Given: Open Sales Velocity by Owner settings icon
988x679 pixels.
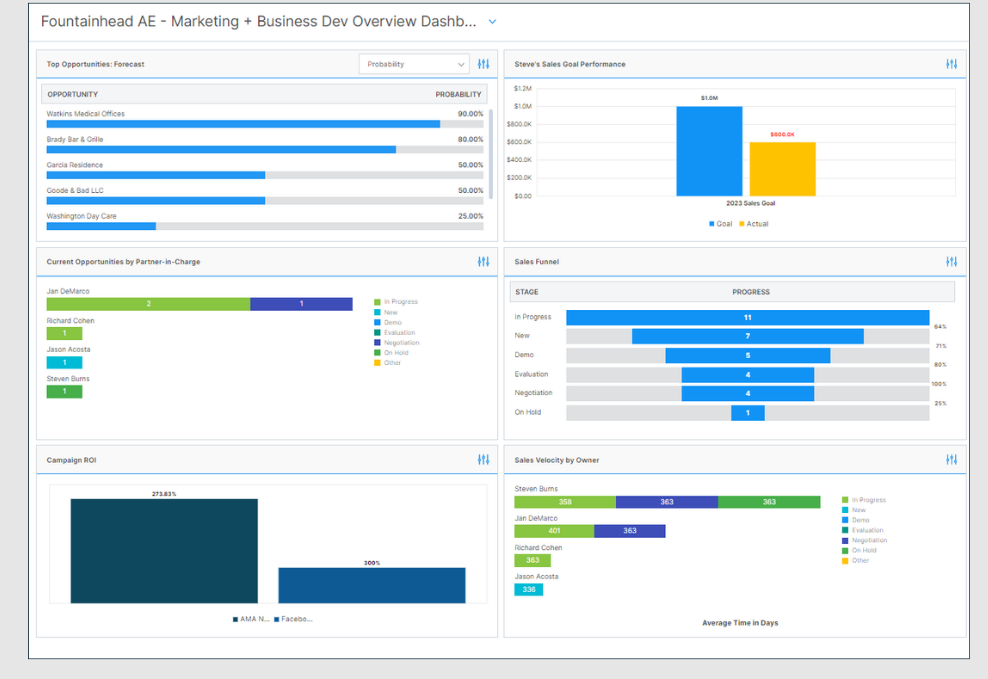Looking at the screenshot, I should (951, 460).
